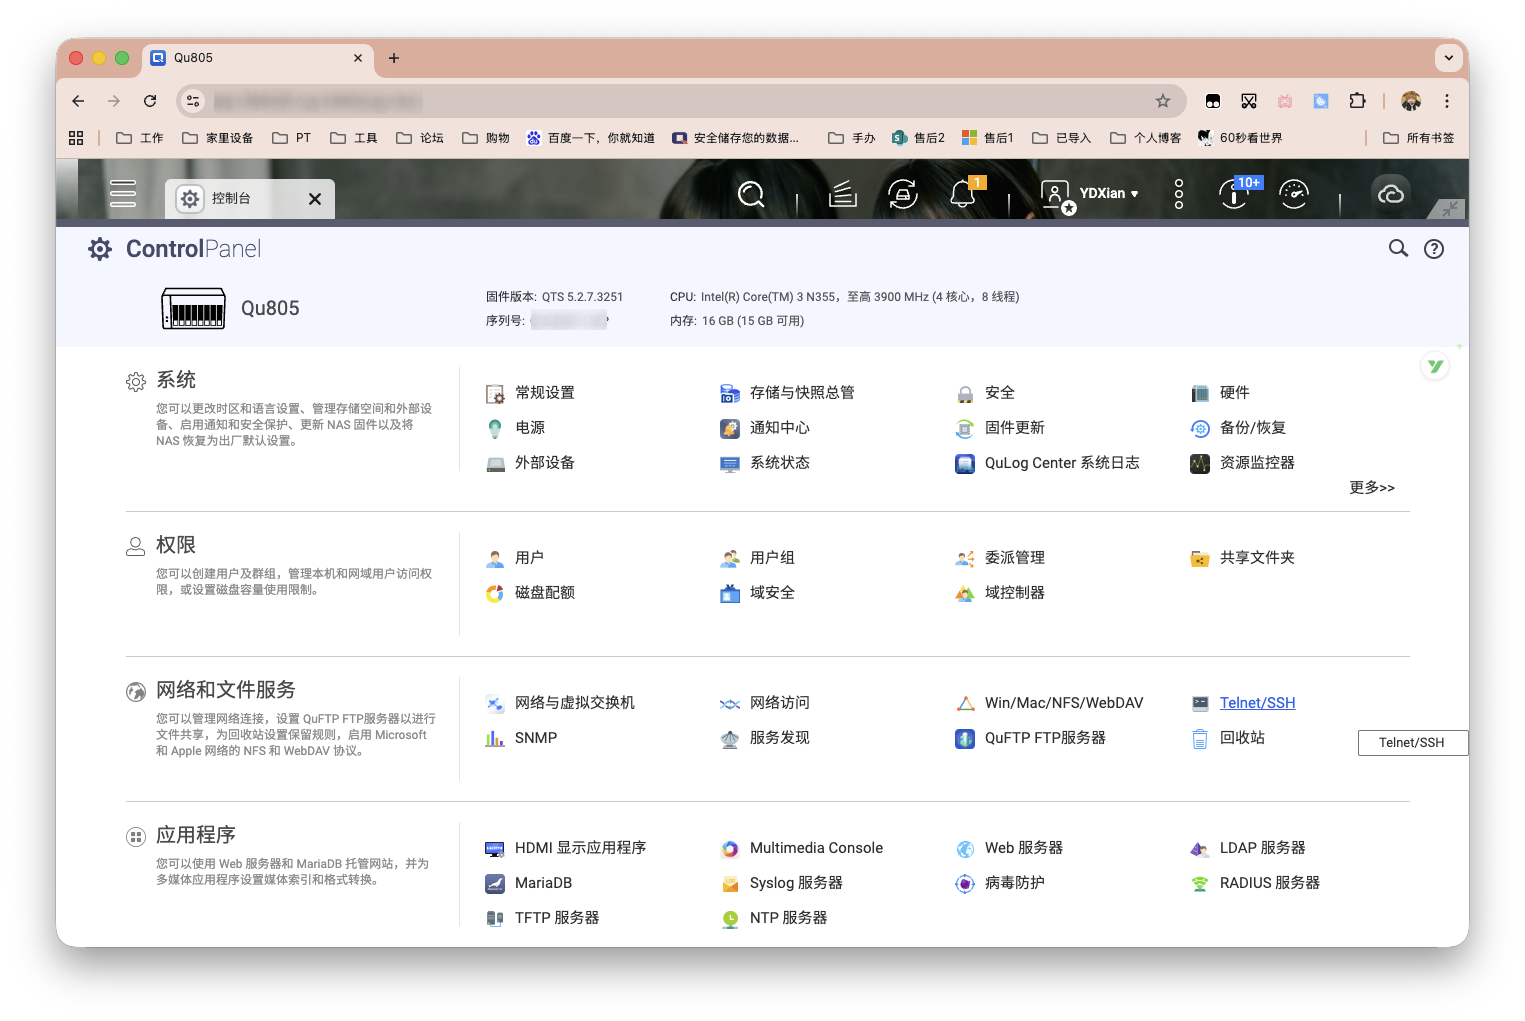Open 存储与快照总管
Screen dimensions: 1525x1021
(x=802, y=392)
